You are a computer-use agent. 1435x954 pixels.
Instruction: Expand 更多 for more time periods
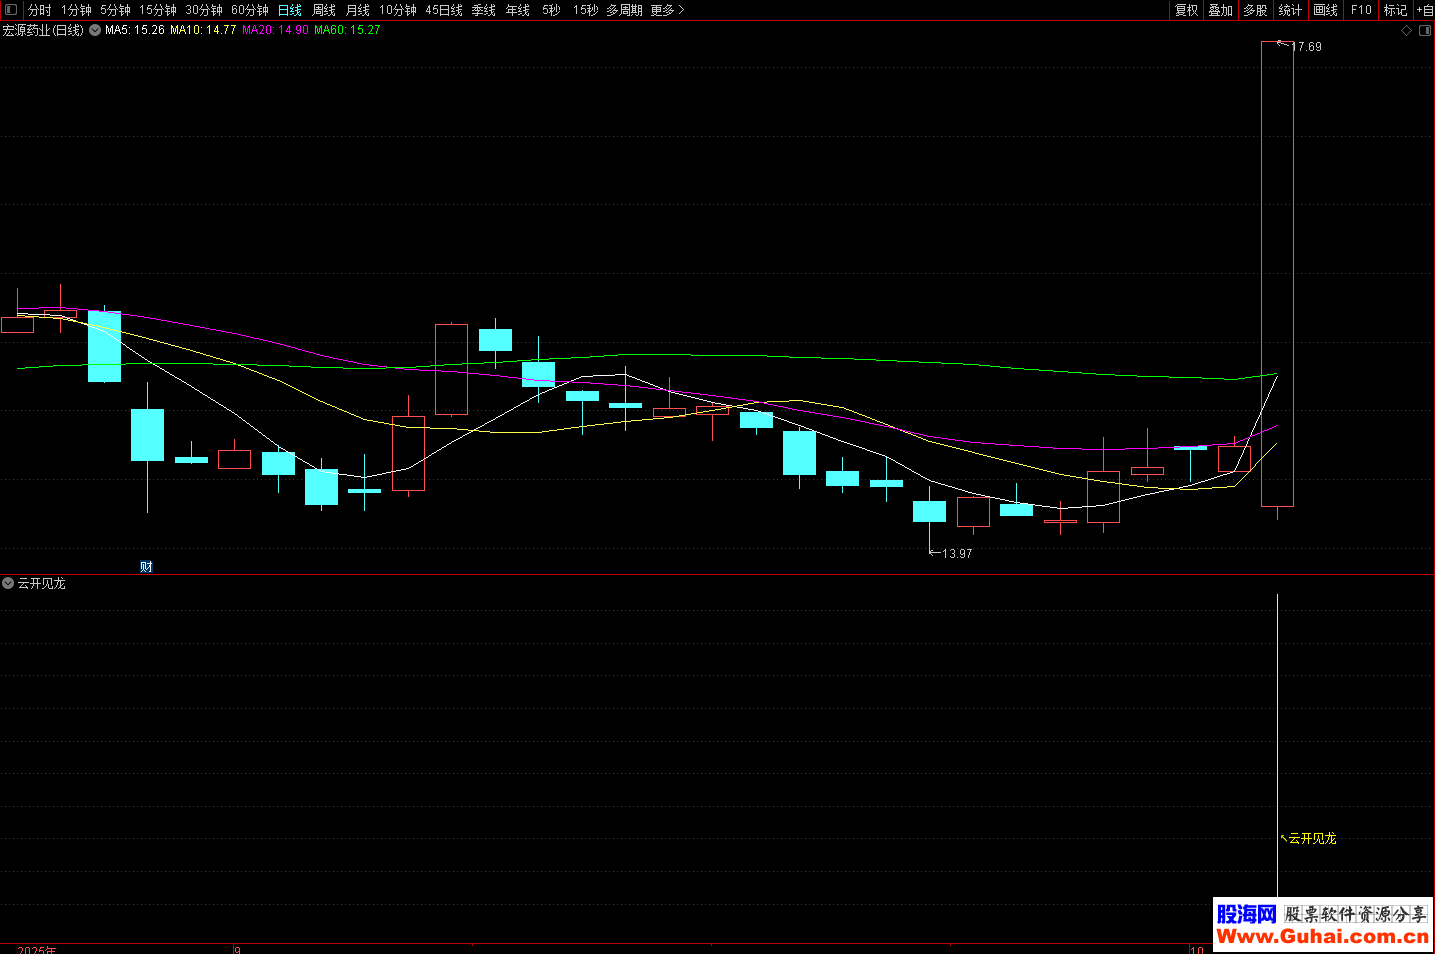coord(667,10)
